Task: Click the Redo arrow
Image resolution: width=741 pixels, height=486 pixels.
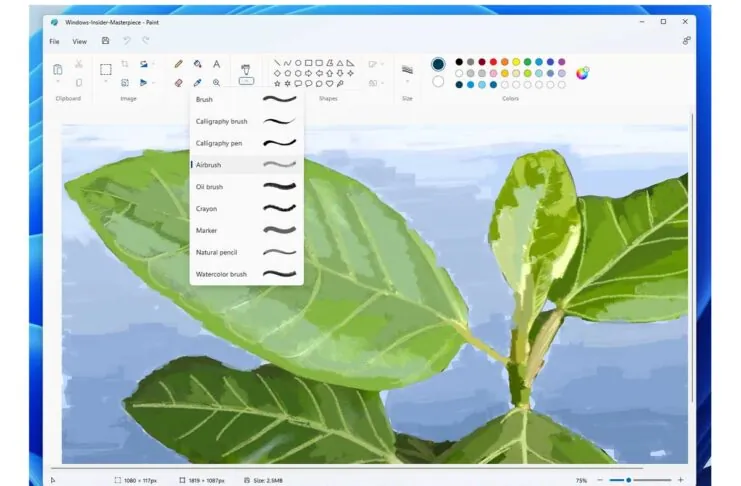Action: [x=146, y=41]
